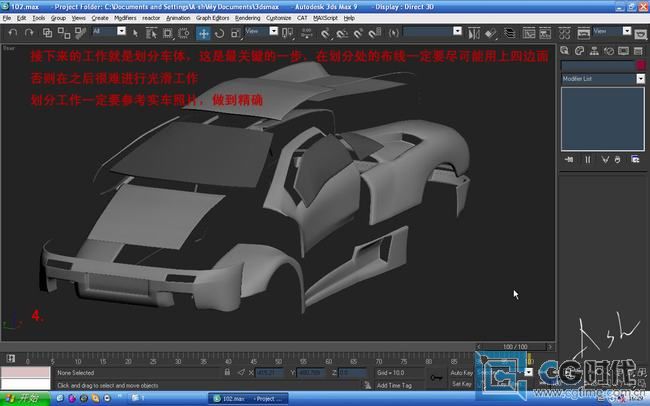The height and width of the screenshot is (406, 650).
Task: Toggle the Select and Manipulate tool
Action: 307,33
